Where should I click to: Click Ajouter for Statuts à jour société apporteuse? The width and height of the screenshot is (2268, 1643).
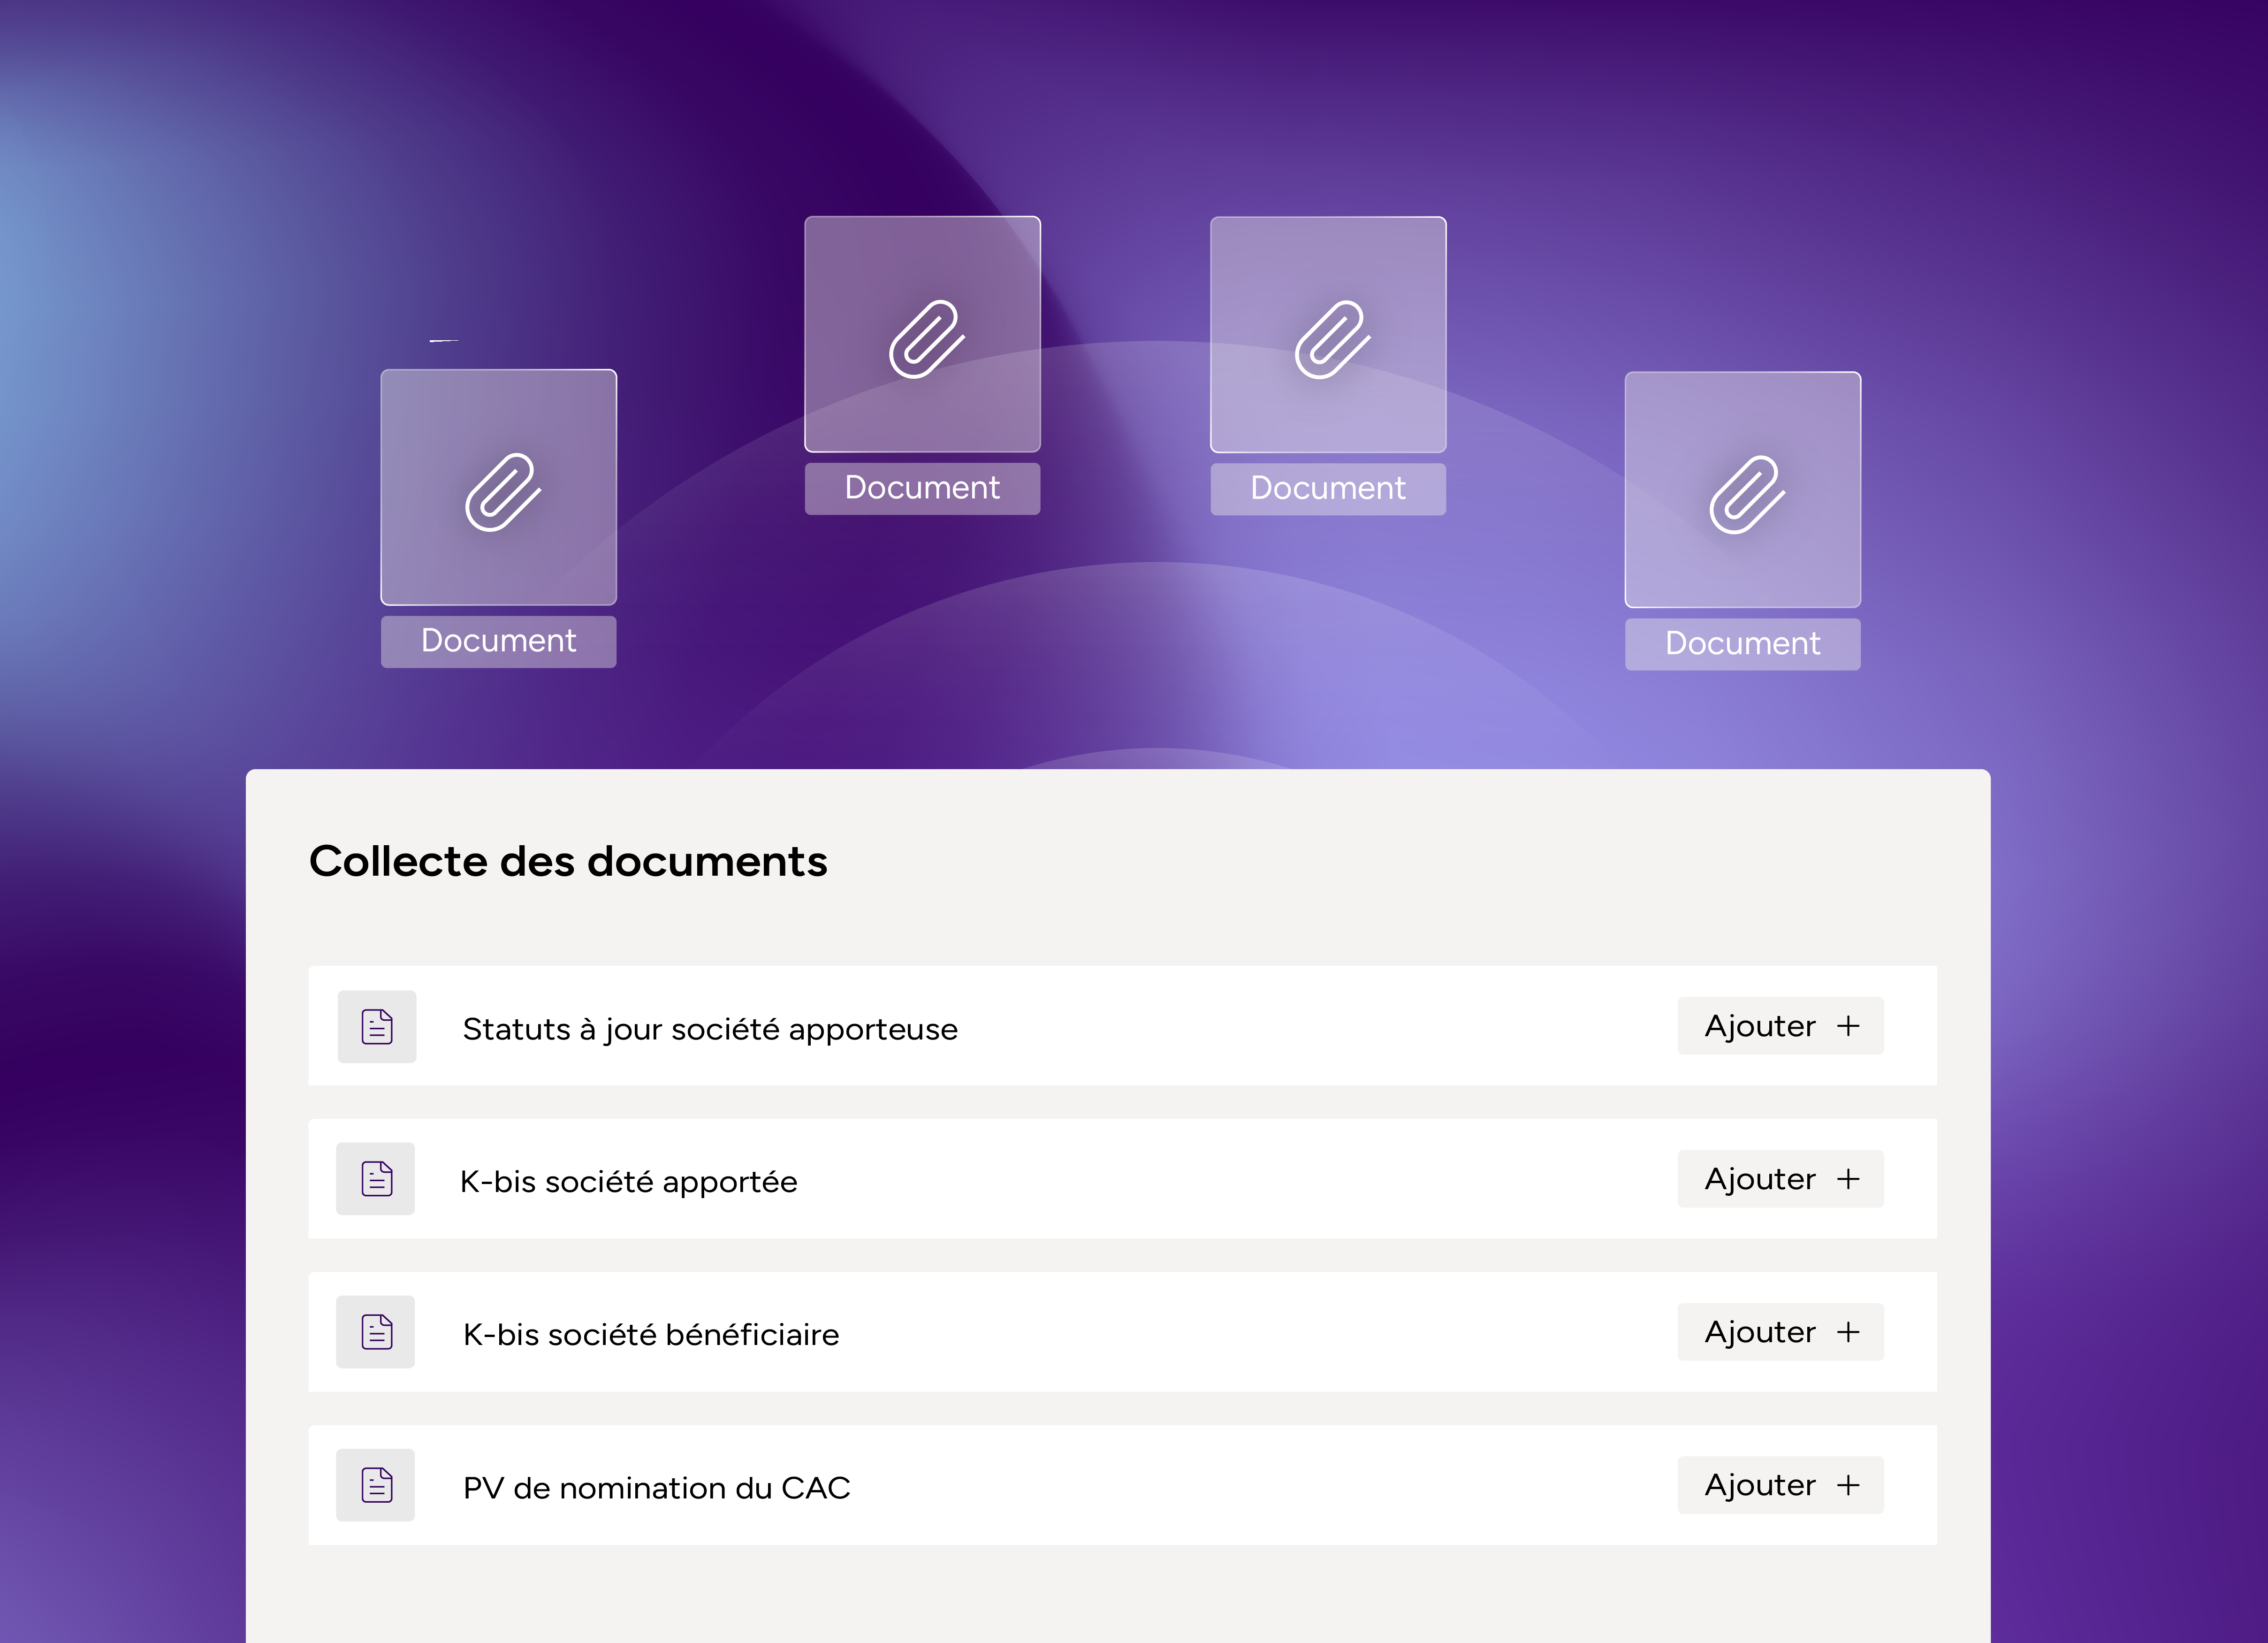point(1780,1026)
